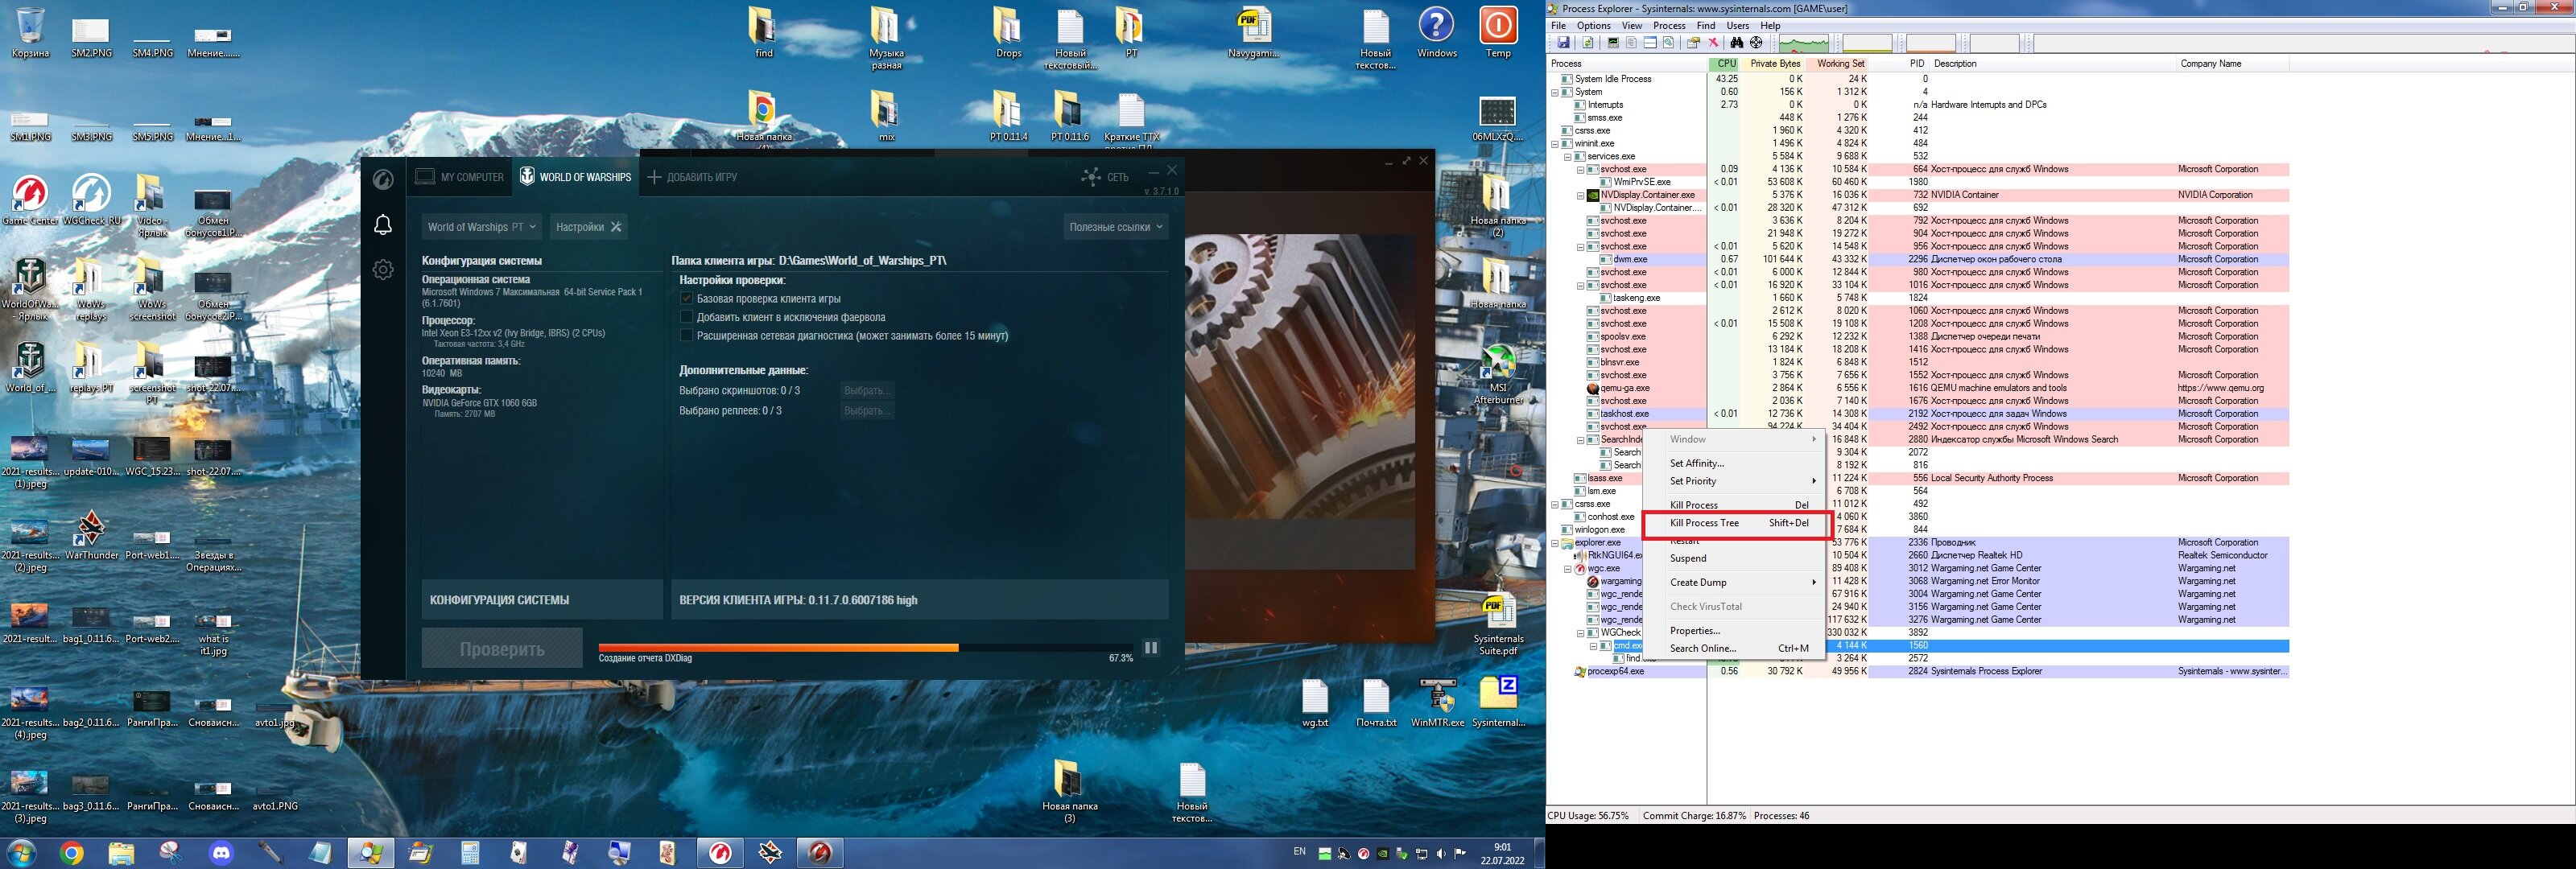Collapse the WGCheck process tree node
This screenshot has height=869, width=2576.
click(1581, 633)
